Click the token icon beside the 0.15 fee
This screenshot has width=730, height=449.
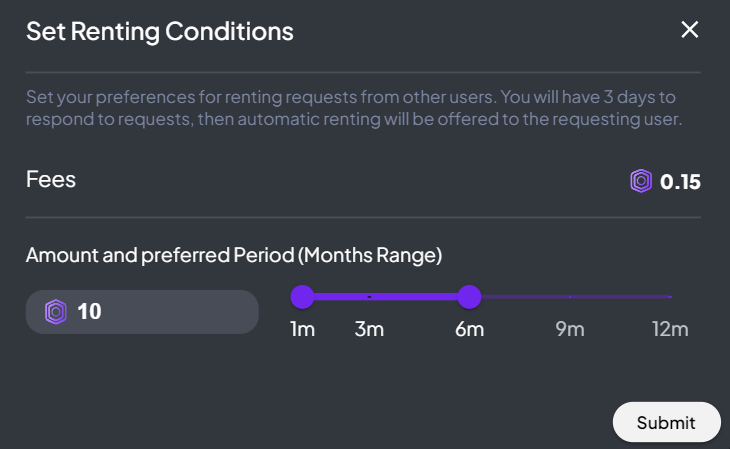click(640, 181)
